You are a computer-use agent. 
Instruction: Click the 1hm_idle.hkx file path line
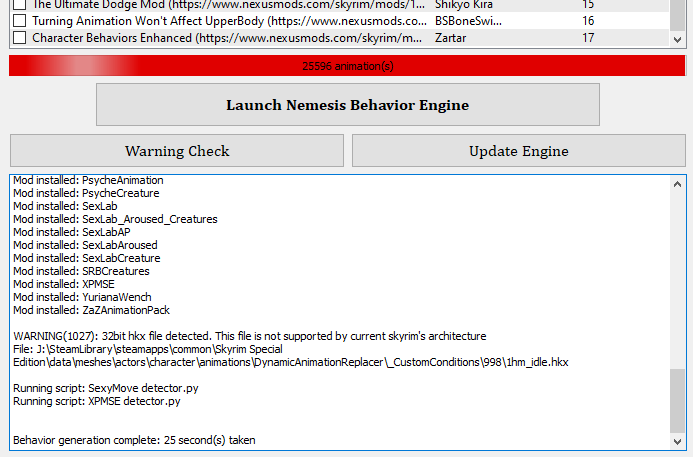(291, 362)
